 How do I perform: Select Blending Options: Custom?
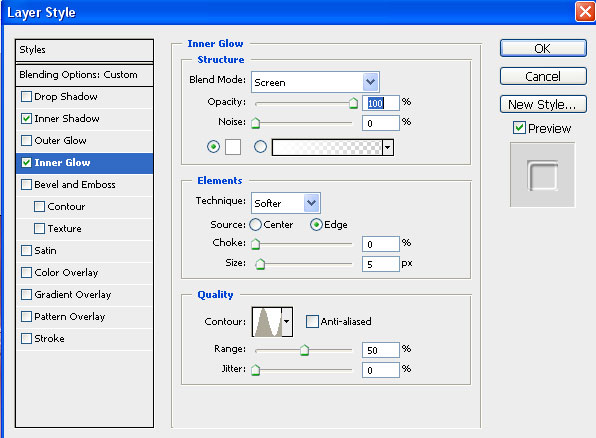pyautogui.click(x=84, y=75)
